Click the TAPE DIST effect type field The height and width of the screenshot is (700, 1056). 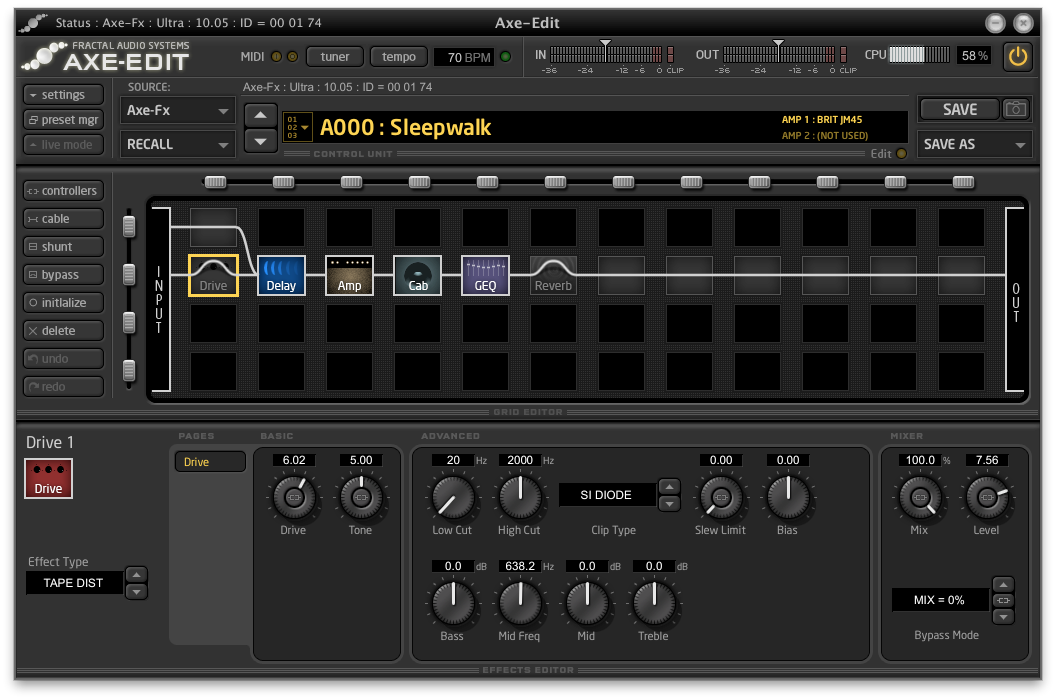click(x=74, y=583)
